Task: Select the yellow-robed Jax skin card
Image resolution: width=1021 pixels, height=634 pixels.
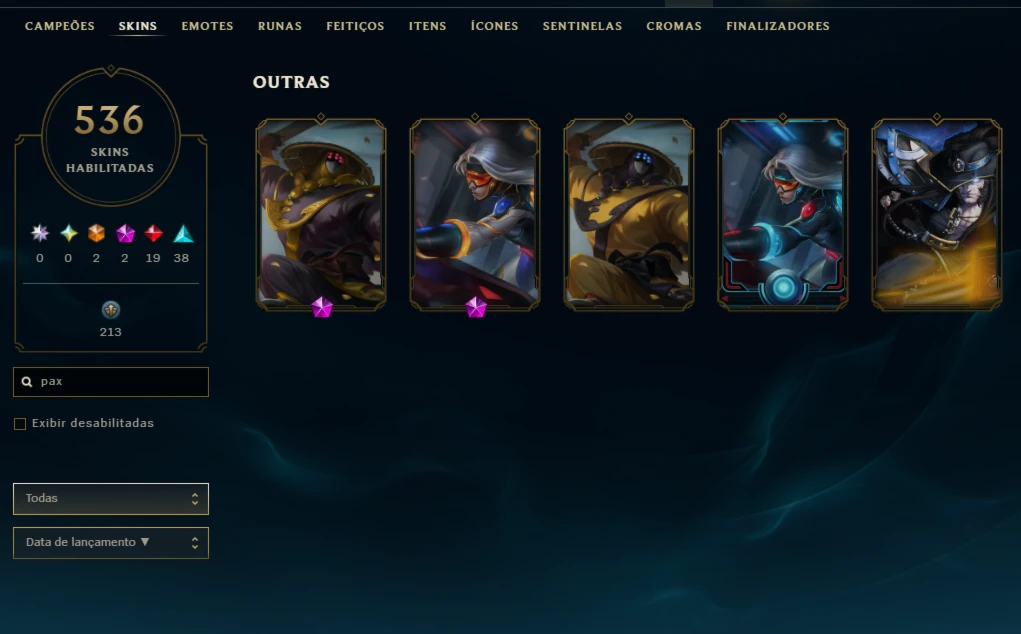Action: [x=629, y=214]
